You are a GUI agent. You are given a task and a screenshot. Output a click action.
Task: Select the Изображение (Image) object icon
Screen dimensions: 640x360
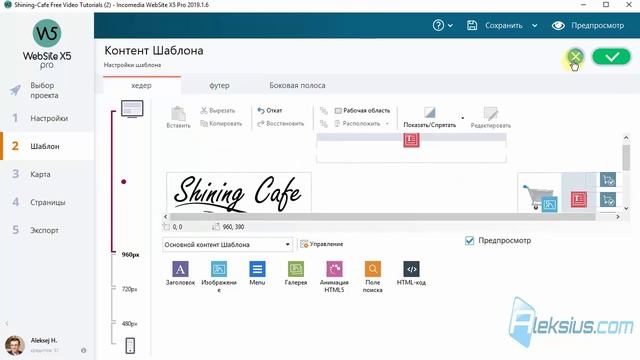pyautogui.click(x=219, y=269)
